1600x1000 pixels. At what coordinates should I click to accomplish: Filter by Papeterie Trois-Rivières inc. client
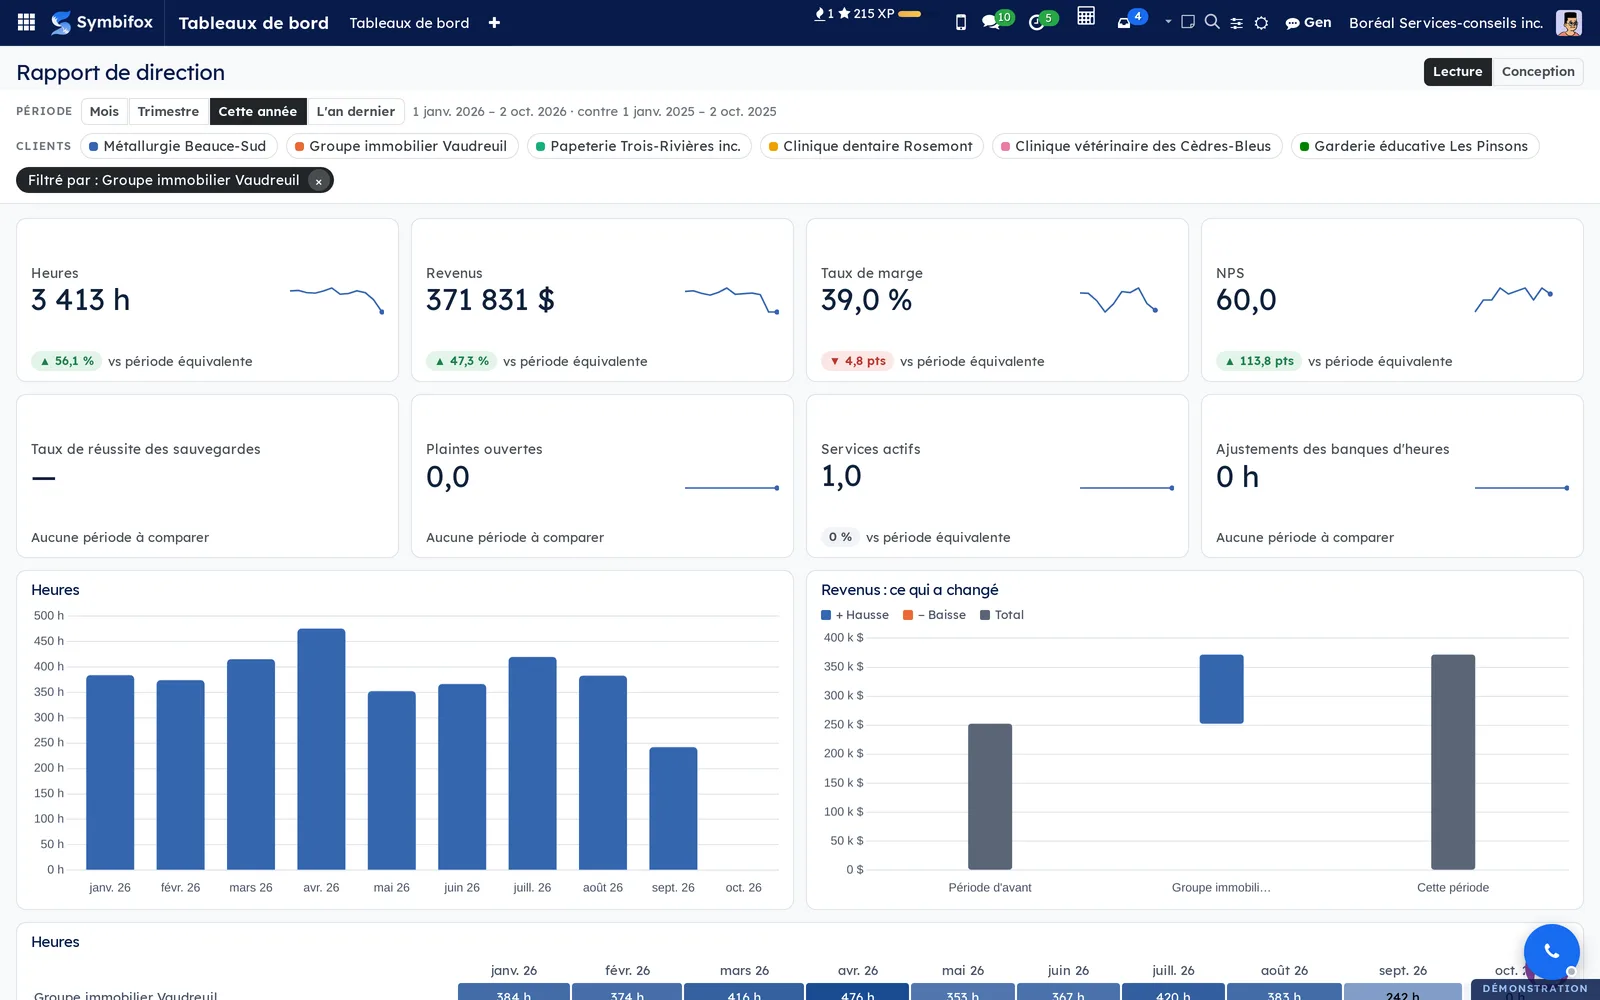coord(638,146)
